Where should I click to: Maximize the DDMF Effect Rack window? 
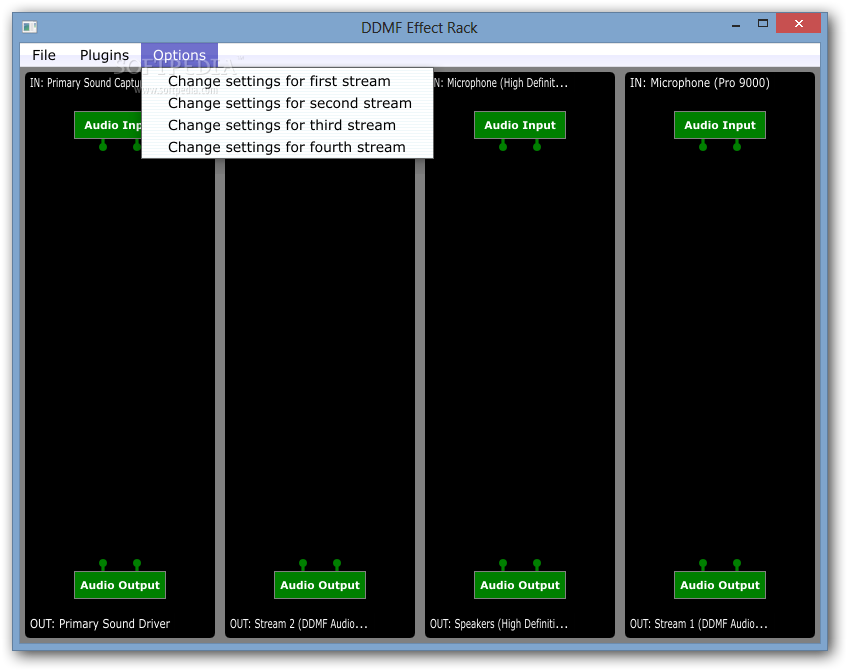(x=763, y=23)
